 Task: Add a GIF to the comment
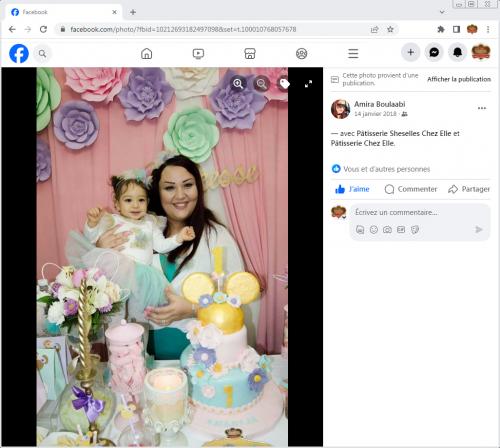401,229
